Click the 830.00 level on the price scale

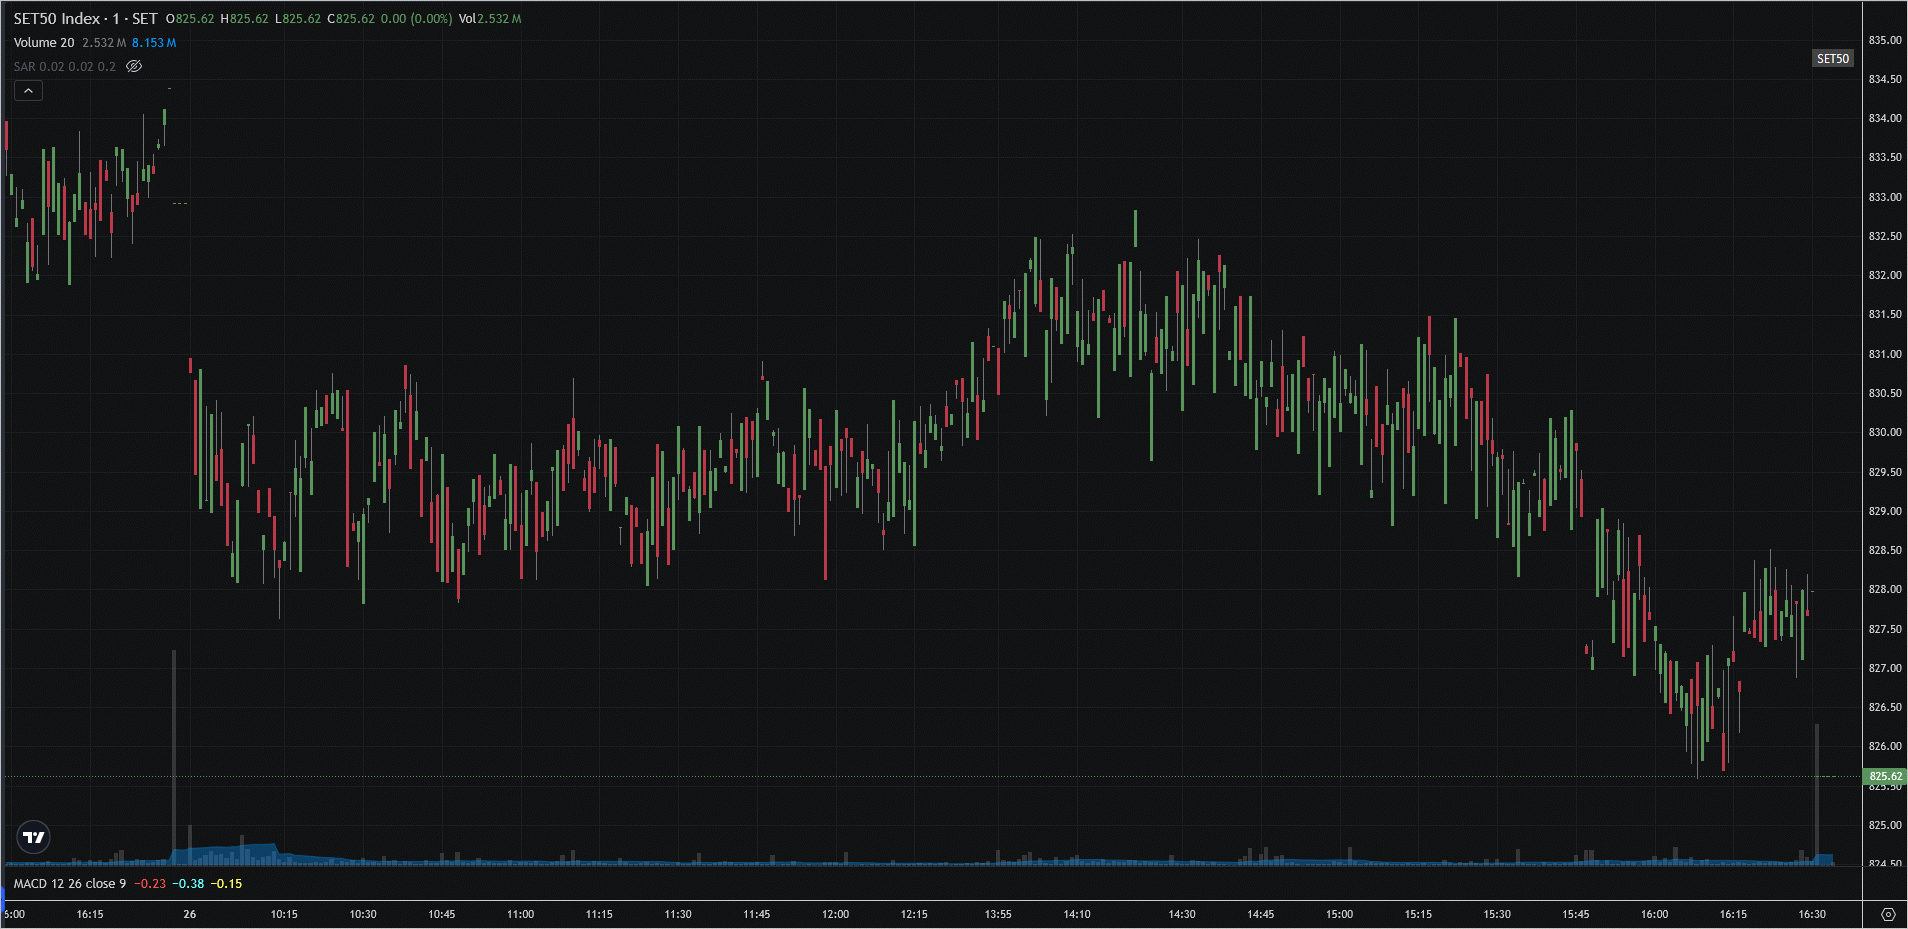[1885, 432]
